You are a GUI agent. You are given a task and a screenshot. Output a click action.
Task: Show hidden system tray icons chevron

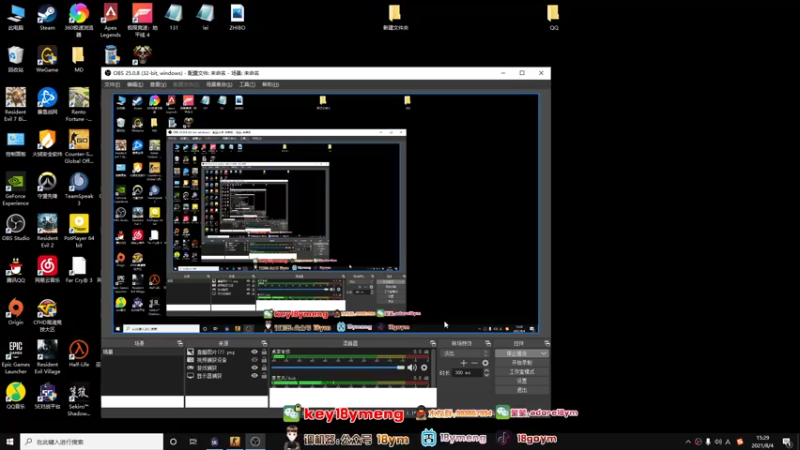(688, 442)
